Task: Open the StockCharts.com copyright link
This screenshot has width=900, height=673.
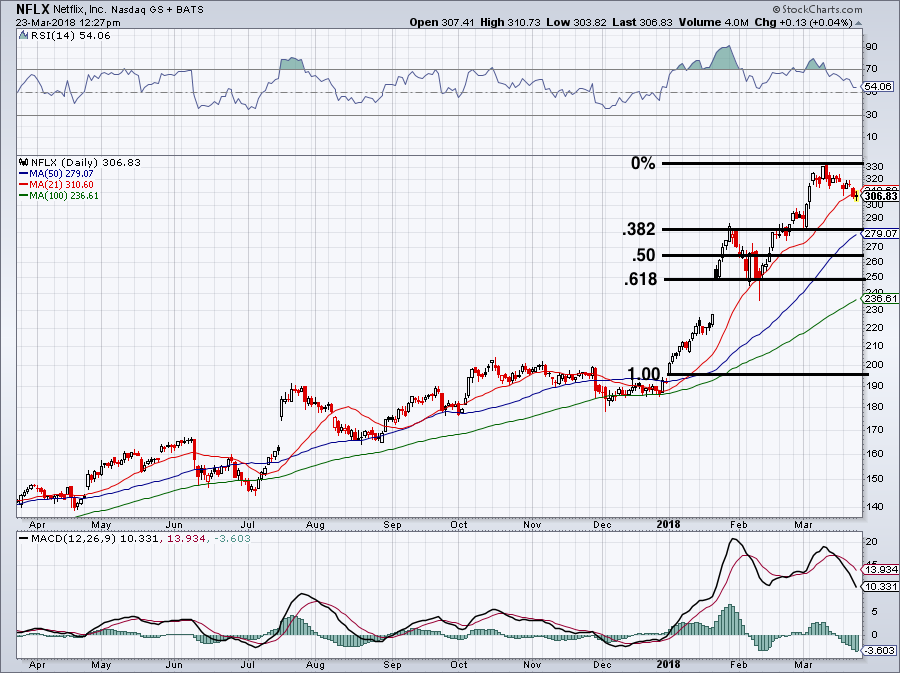Action: click(817, 9)
